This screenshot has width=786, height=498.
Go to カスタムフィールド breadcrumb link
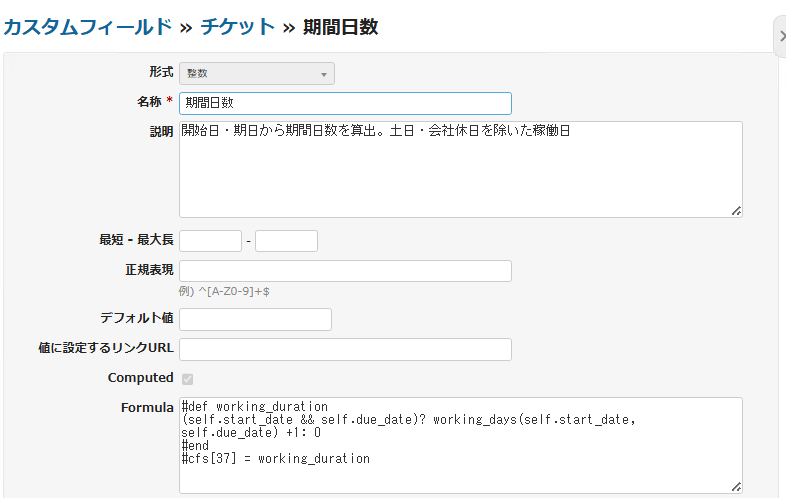(87, 27)
